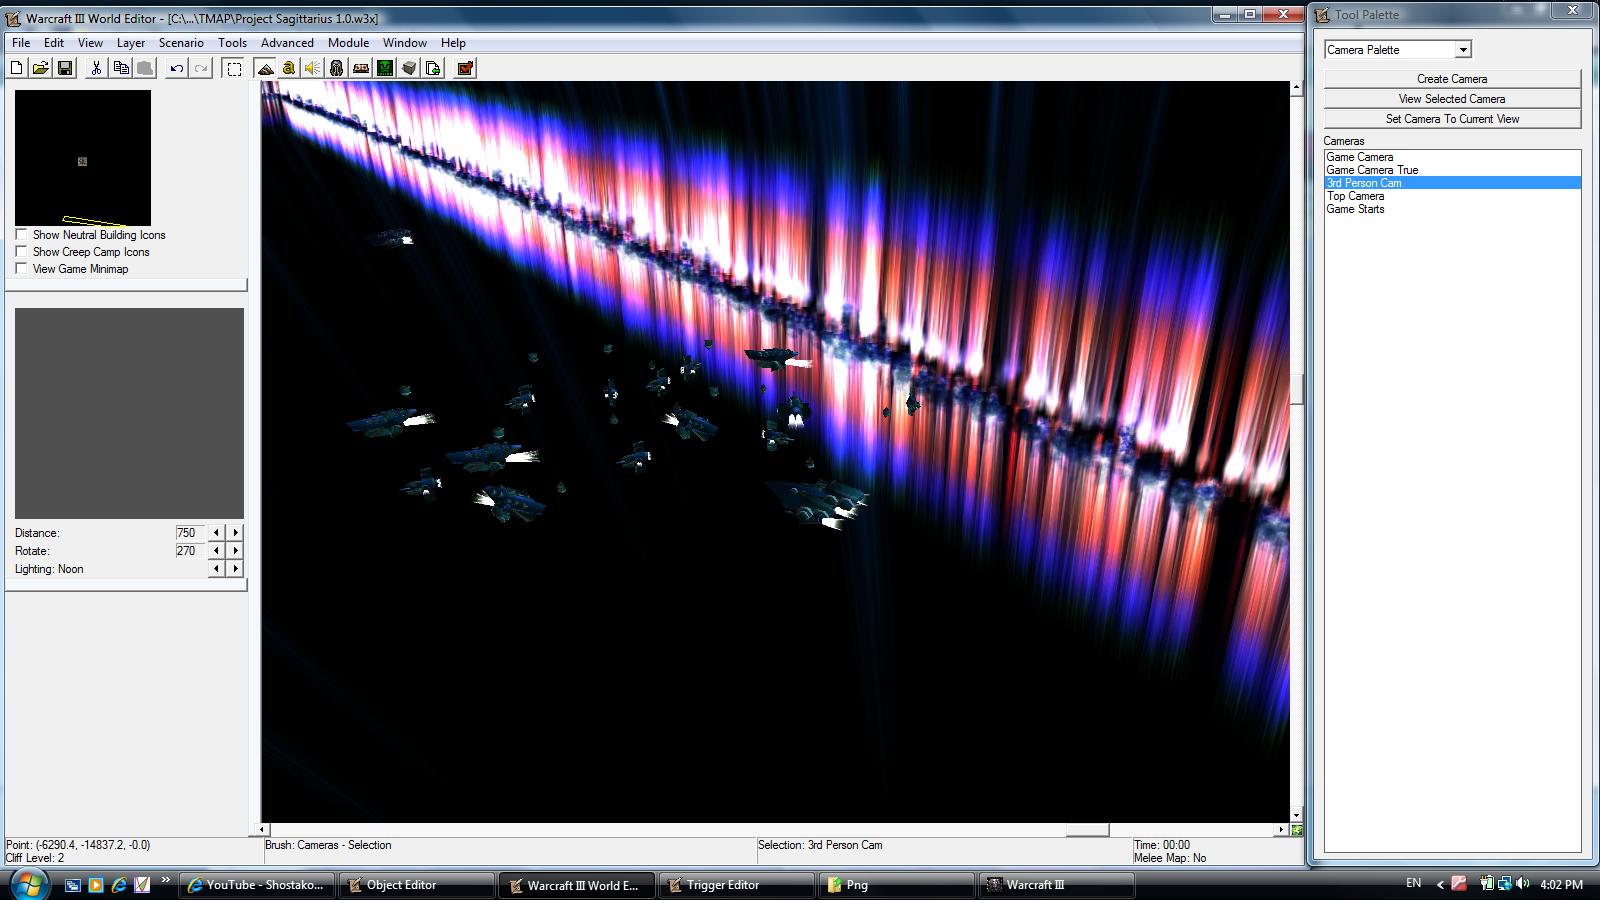Open the volume tray icon
This screenshot has width=1600, height=900.
(x=1522, y=884)
